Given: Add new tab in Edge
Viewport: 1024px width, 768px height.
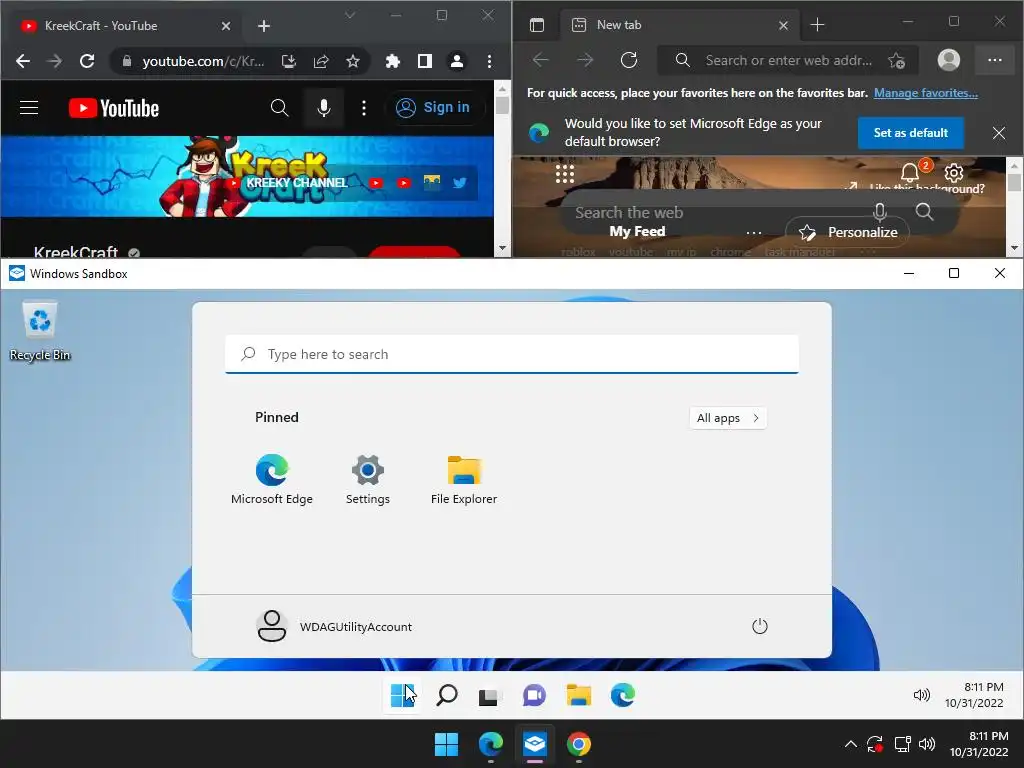Looking at the screenshot, I should click(818, 25).
